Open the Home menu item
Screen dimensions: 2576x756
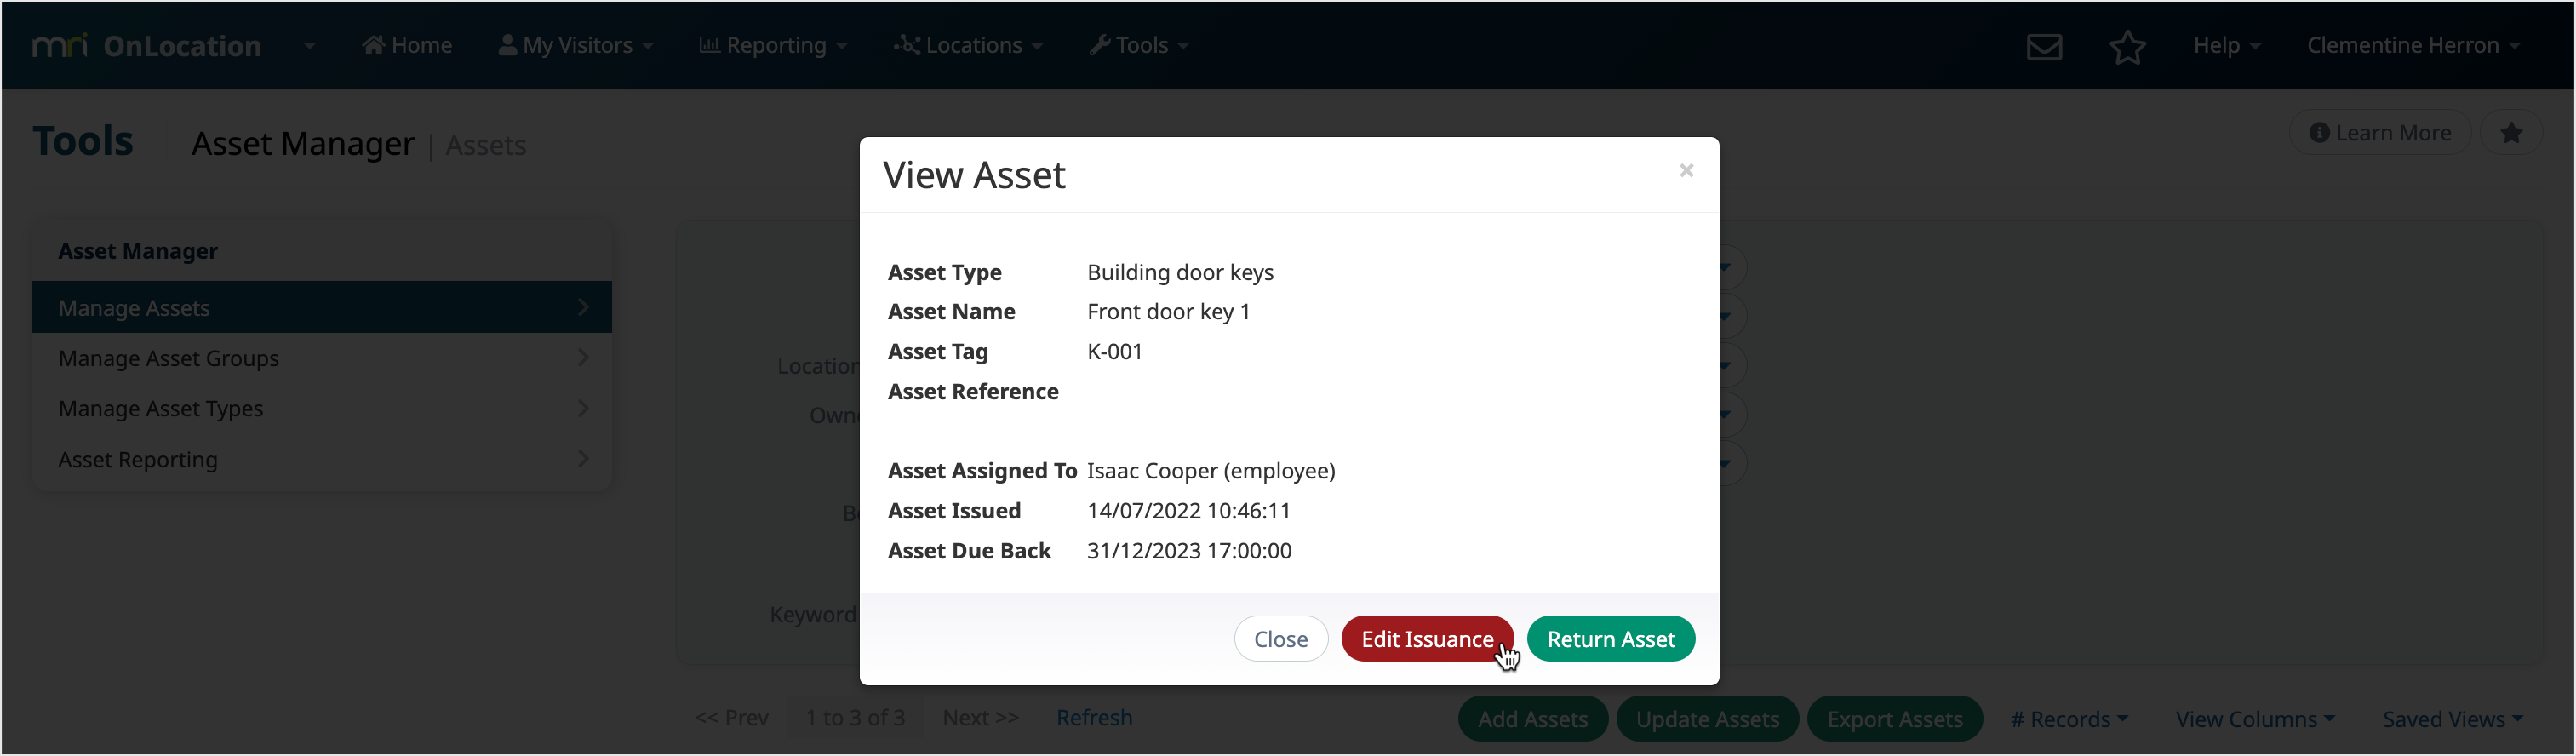click(407, 46)
